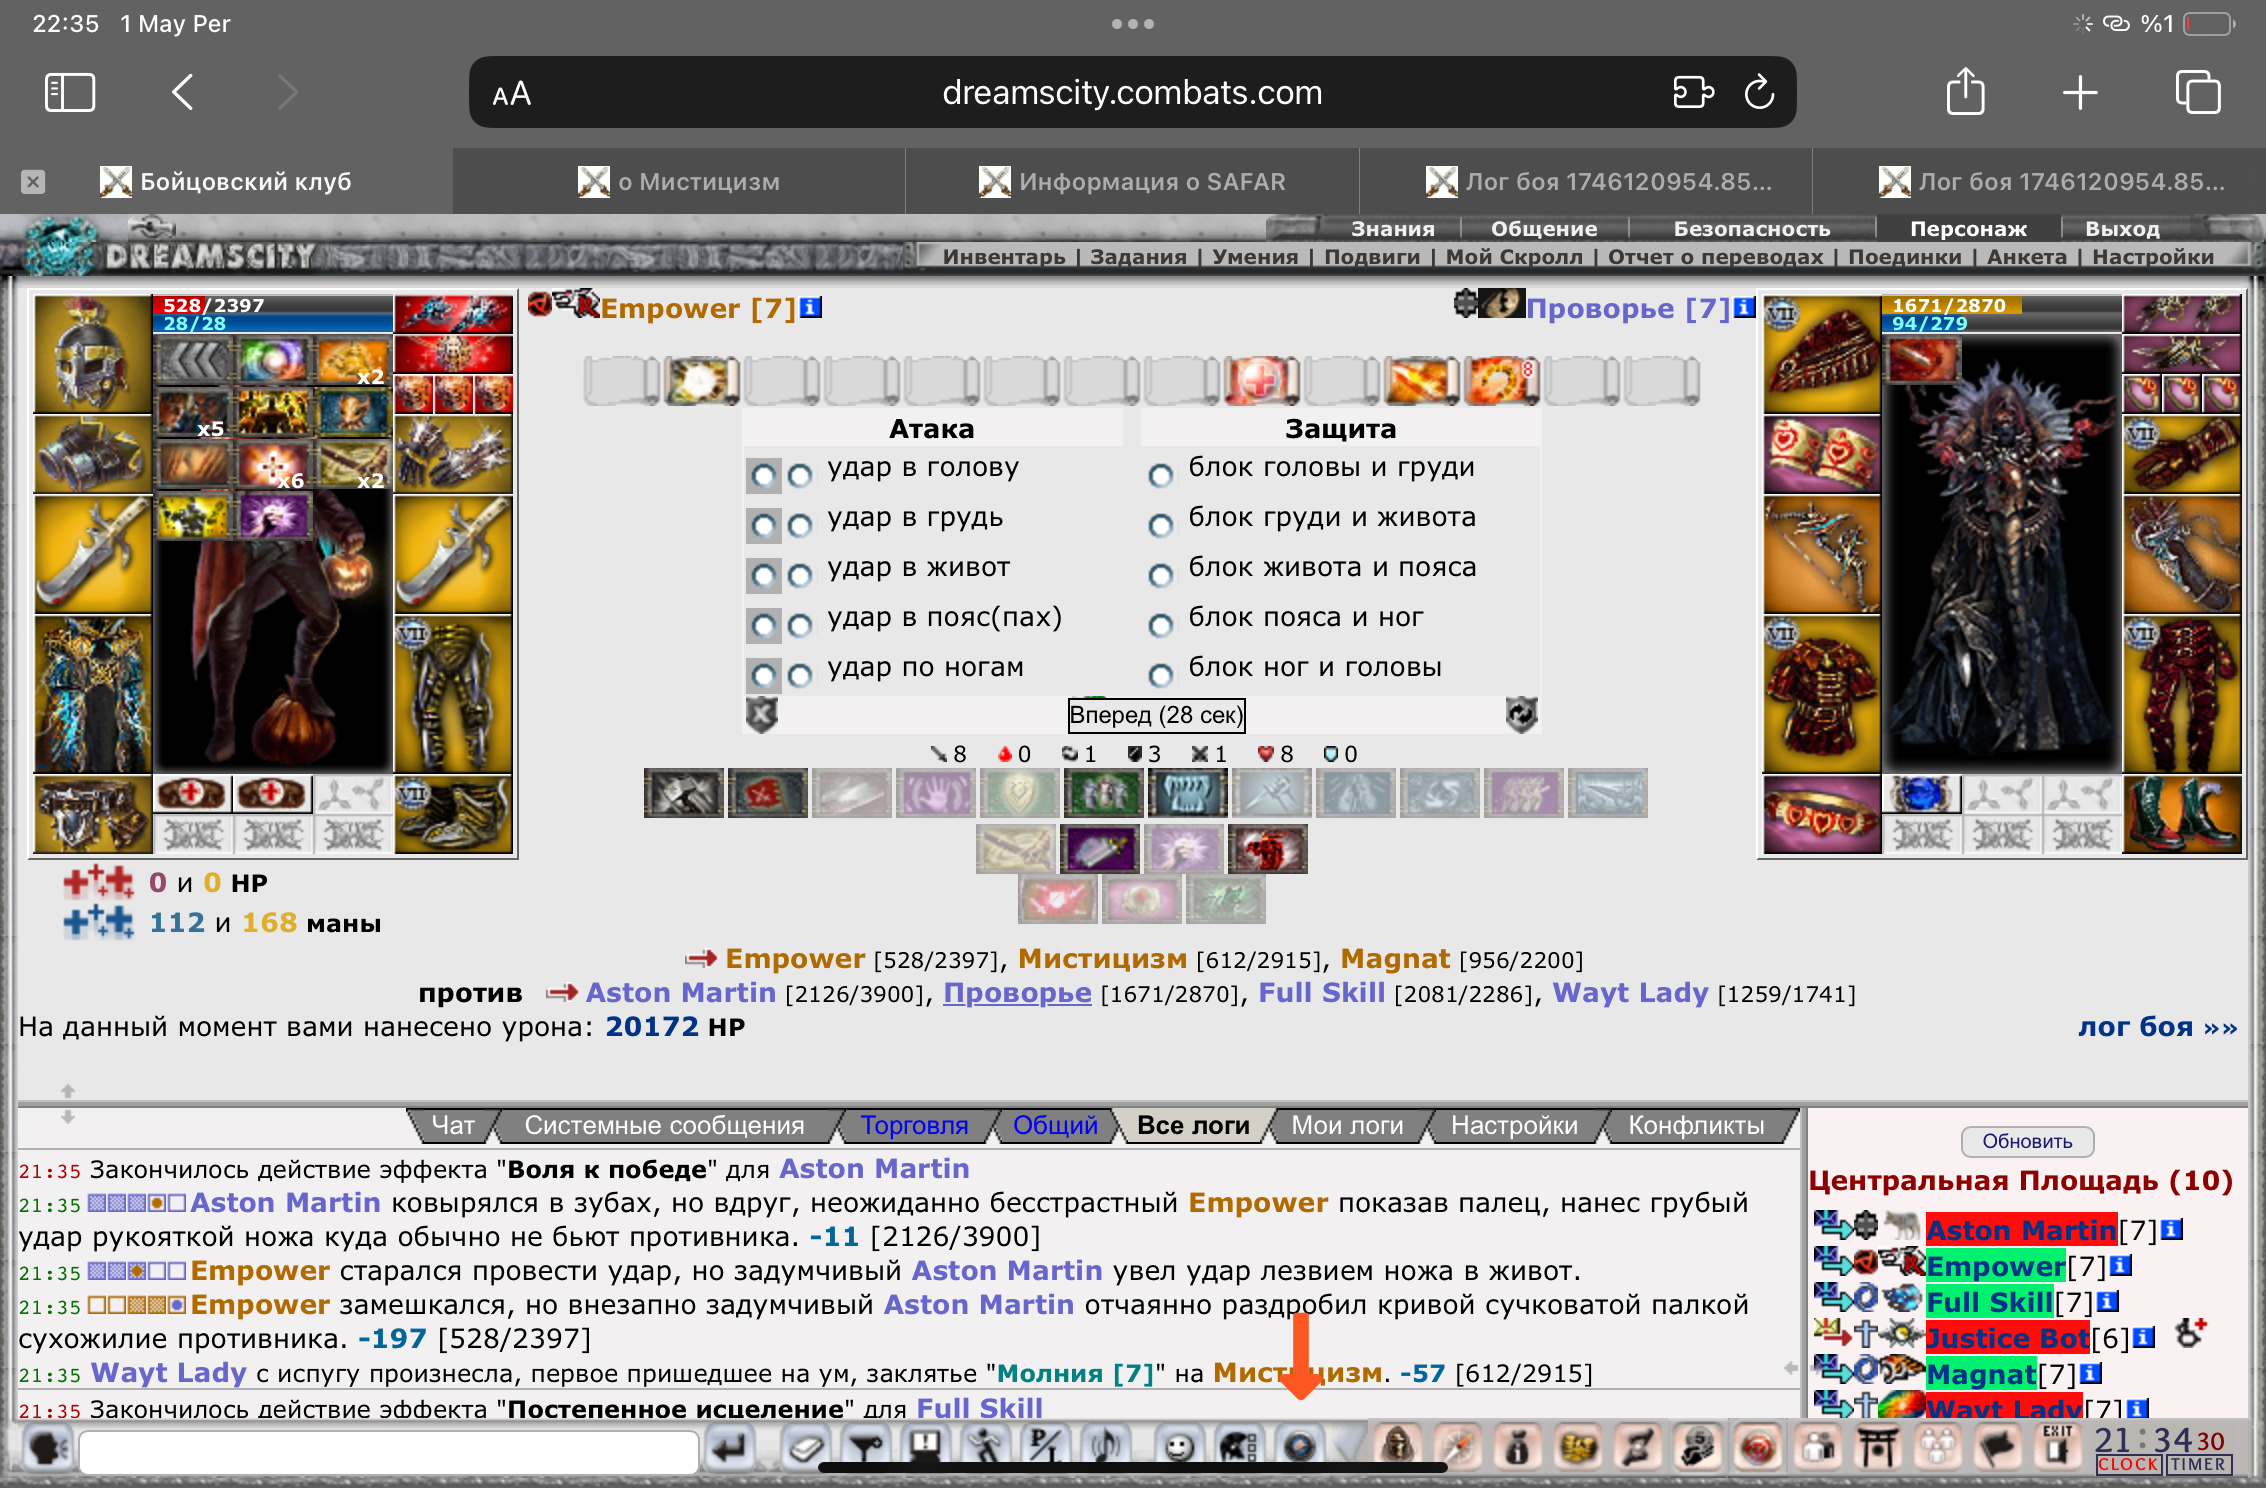Open new Safari tab with plus
2266x1488 pixels.
tap(2080, 92)
